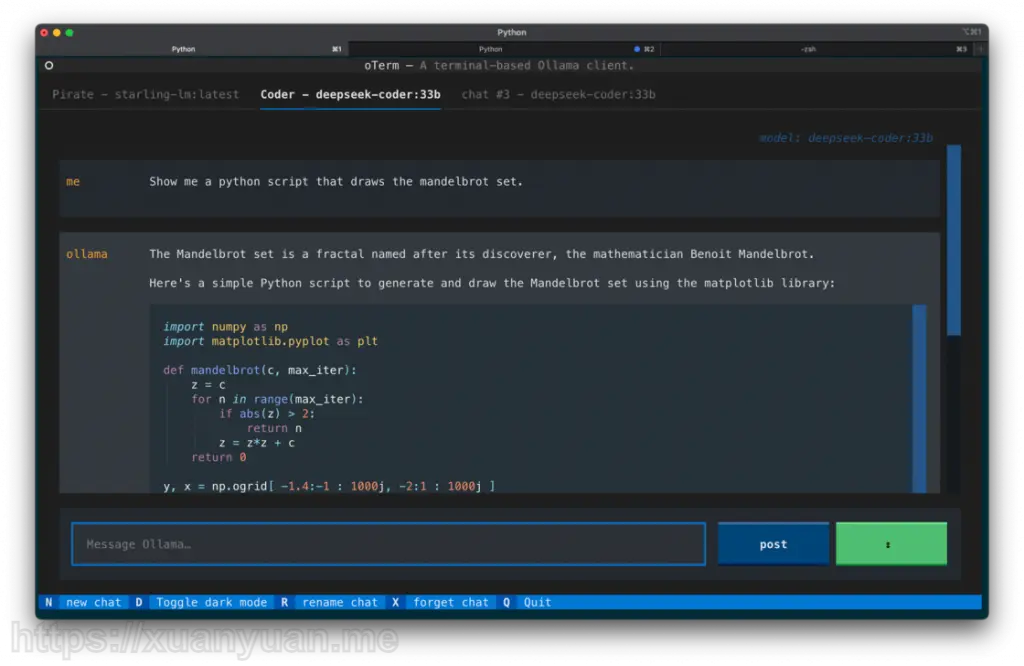Viewport: 1024px width, 666px height.
Task: Click the Message Ollama input field
Action: pyautogui.click(x=389, y=544)
